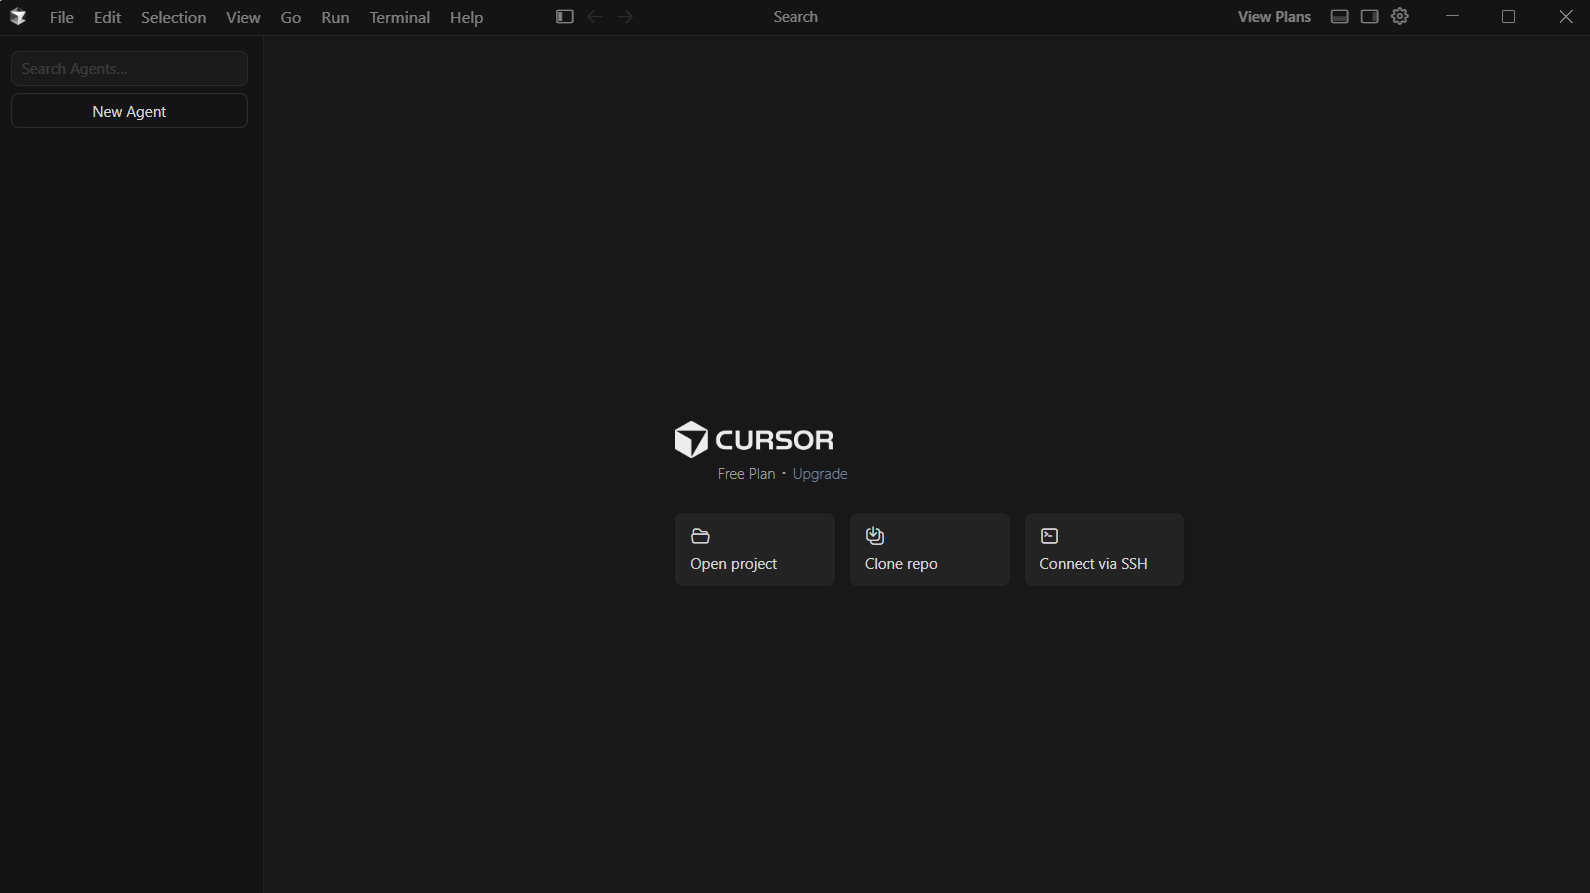This screenshot has height=893, width=1590.
Task: Focus the Search Agents input field
Action: pos(129,69)
